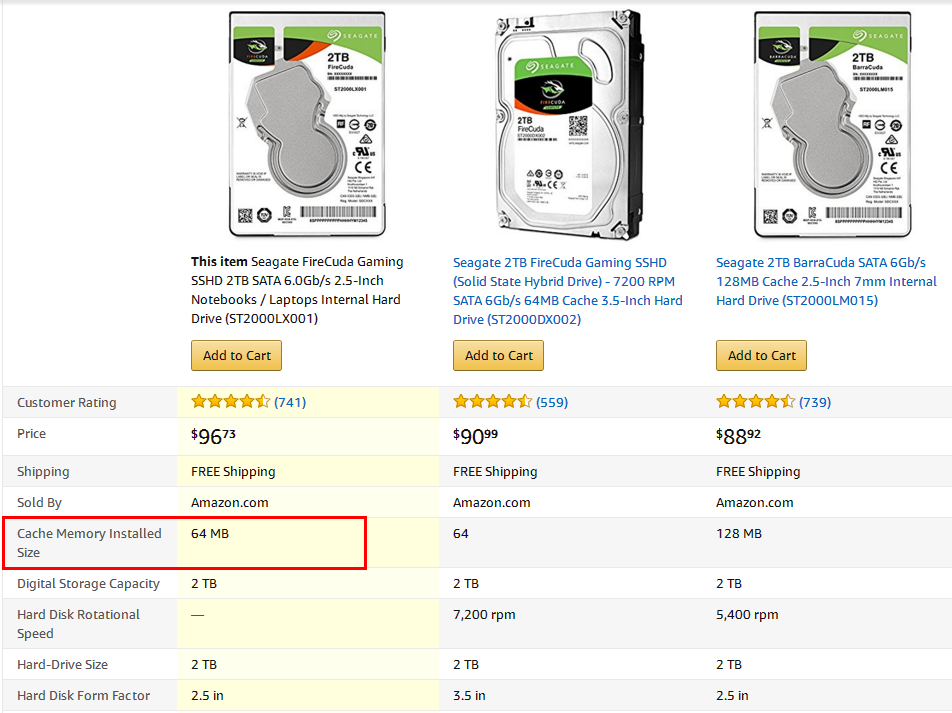Click the 'Digital Storage Capacity' row label
The width and height of the screenshot is (952, 713).
point(89,584)
